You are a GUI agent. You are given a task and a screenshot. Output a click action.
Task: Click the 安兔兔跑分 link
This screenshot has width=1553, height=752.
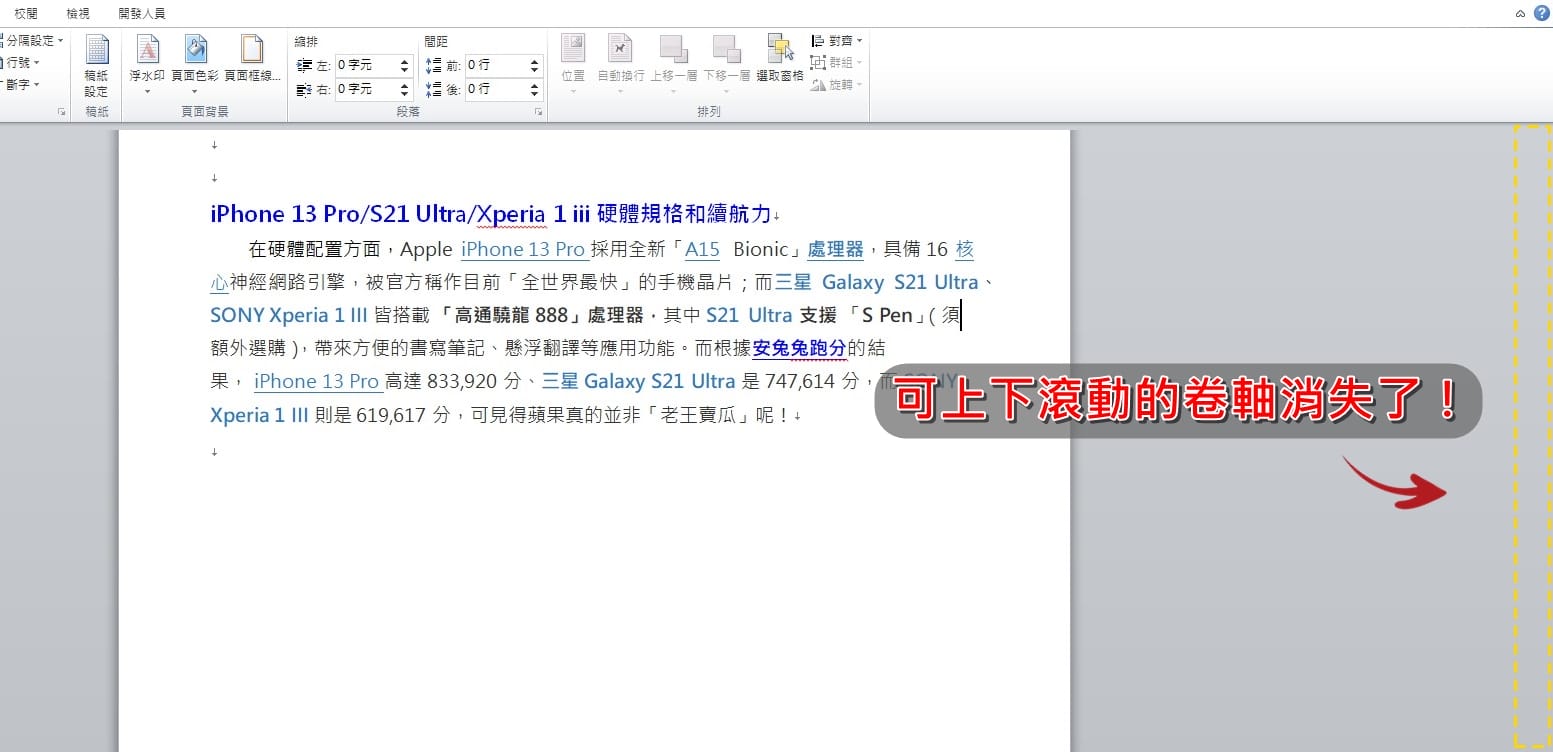(799, 348)
